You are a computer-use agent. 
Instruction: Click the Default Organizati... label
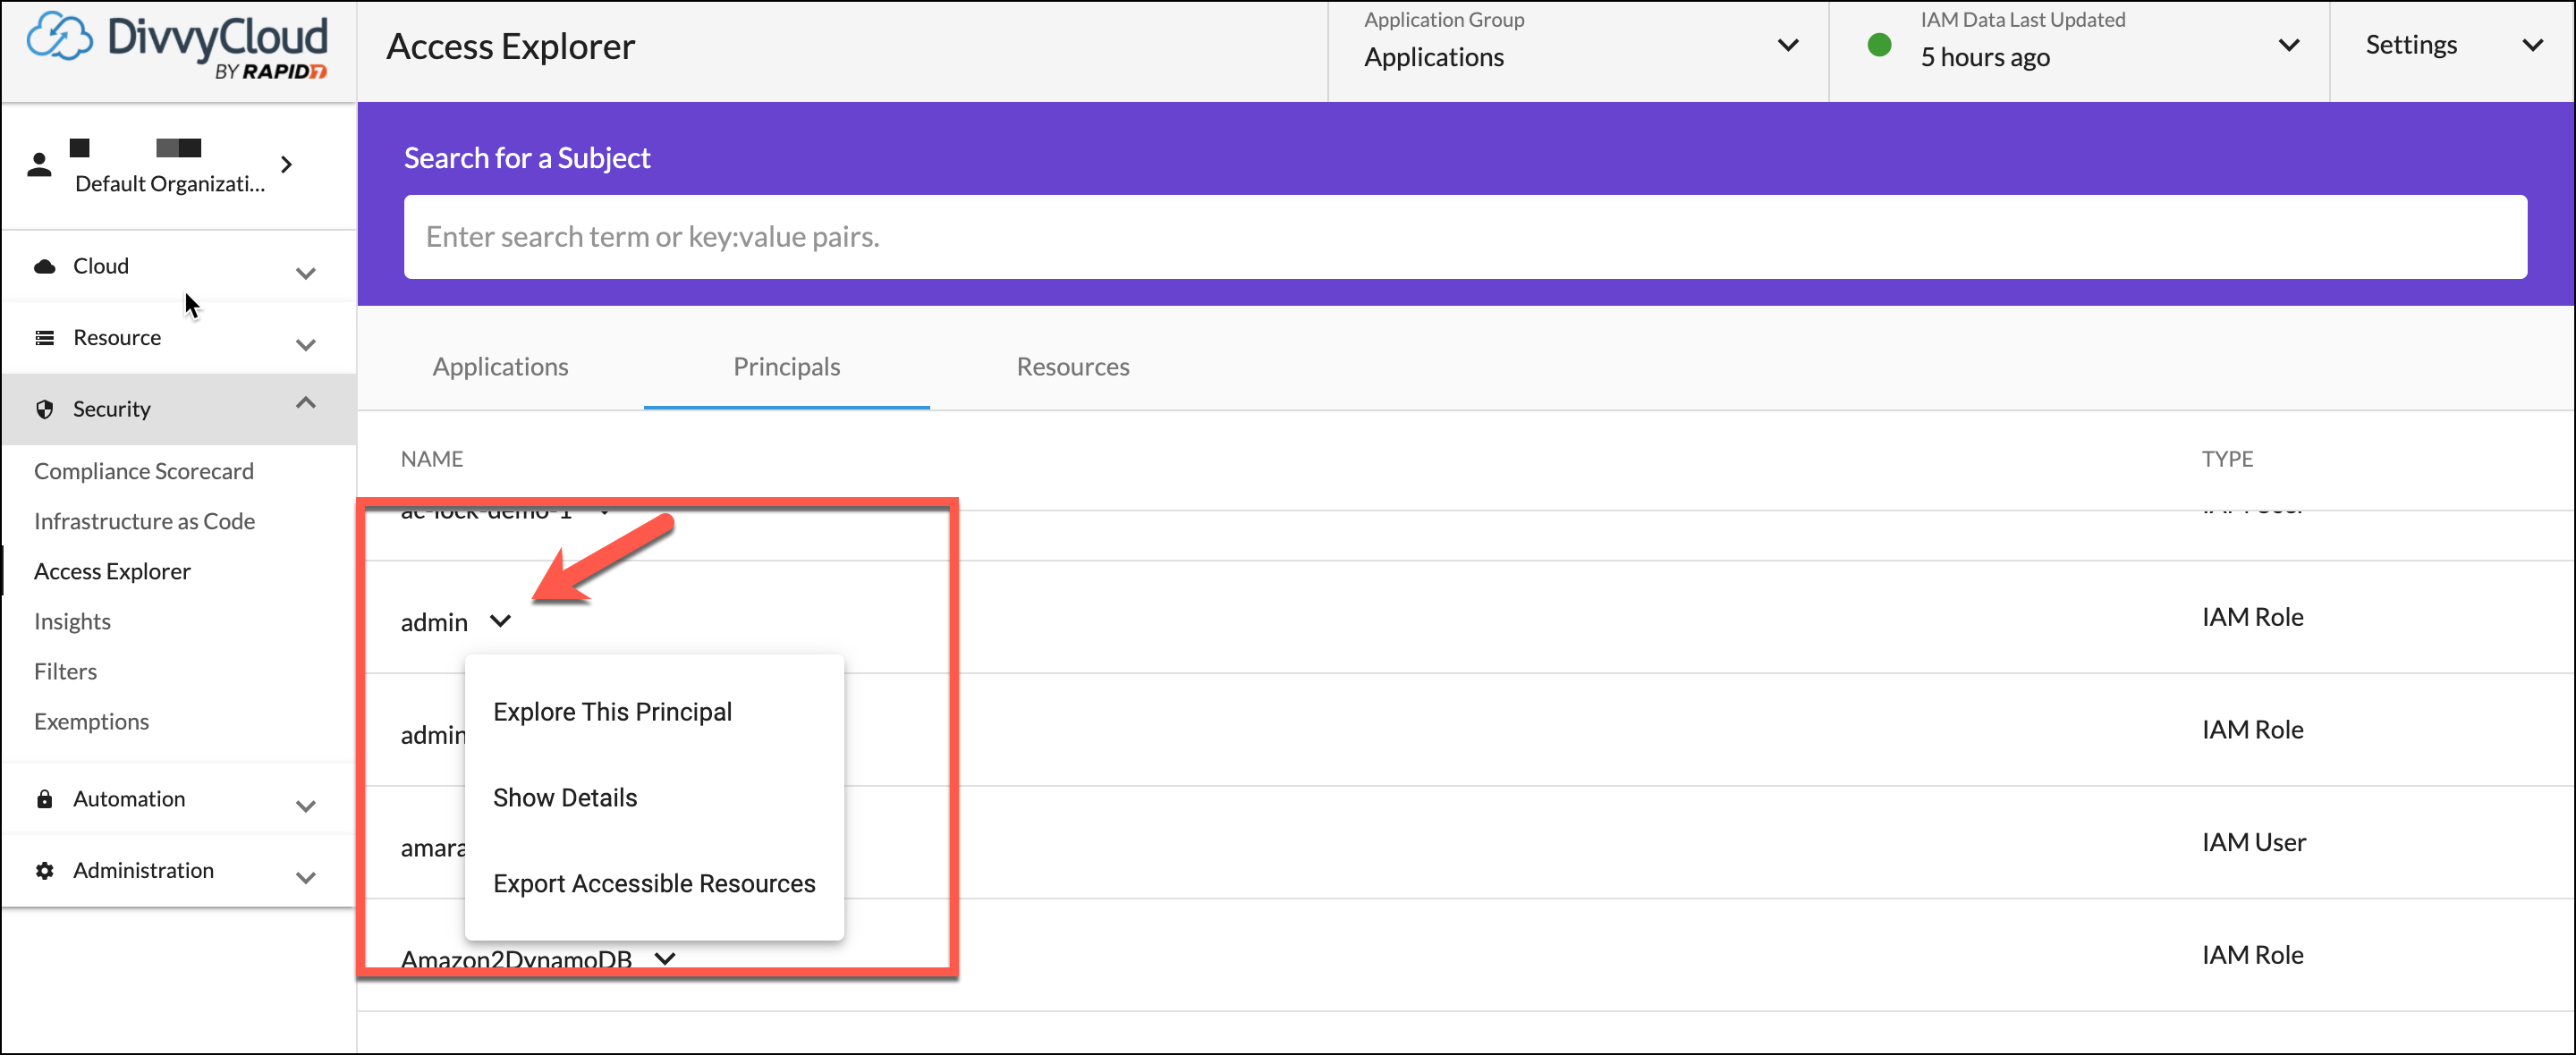pyautogui.click(x=170, y=184)
